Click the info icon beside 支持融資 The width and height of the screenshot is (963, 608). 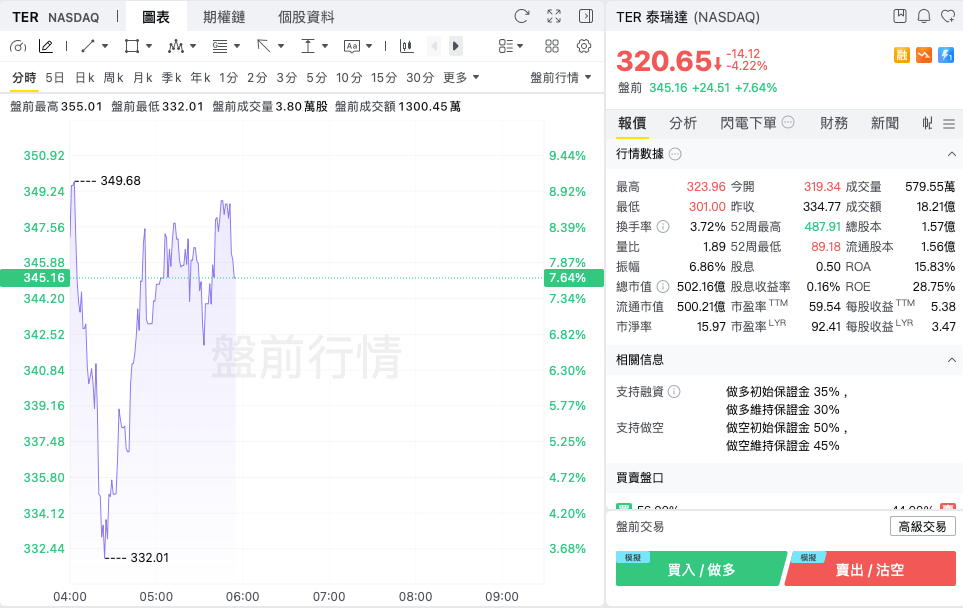tap(674, 391)
